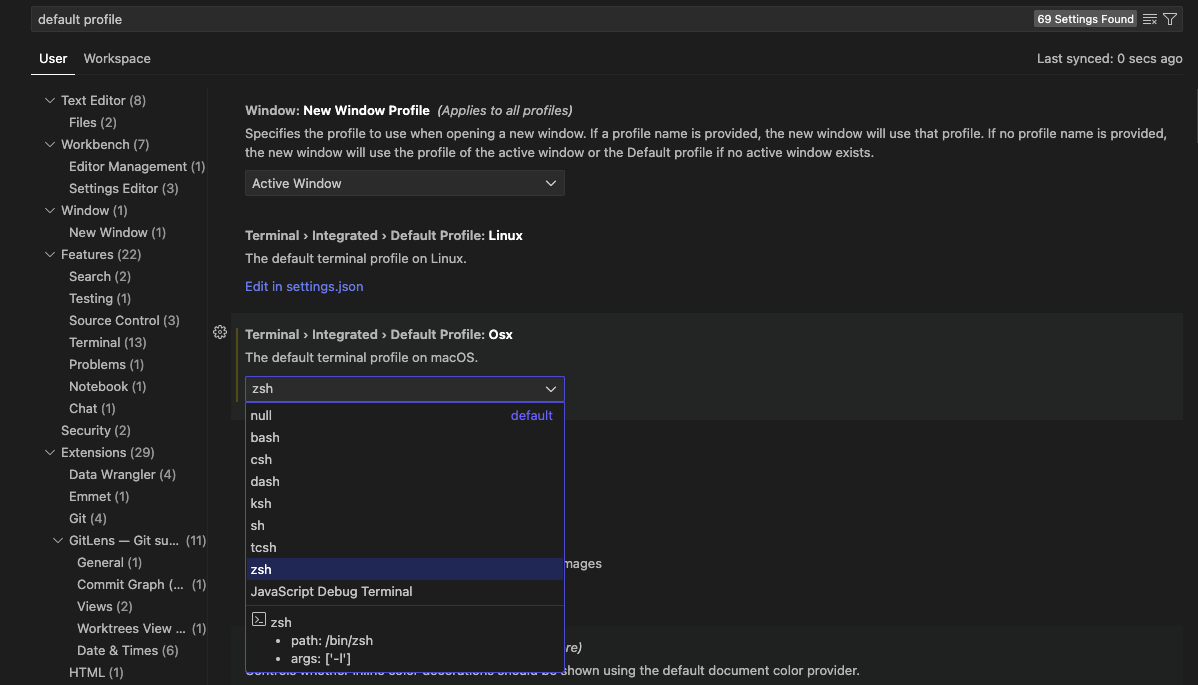This screenshot has height=685, width=1198.
Task: Select Search (2) tree item
Action: [x=99, y=276]
